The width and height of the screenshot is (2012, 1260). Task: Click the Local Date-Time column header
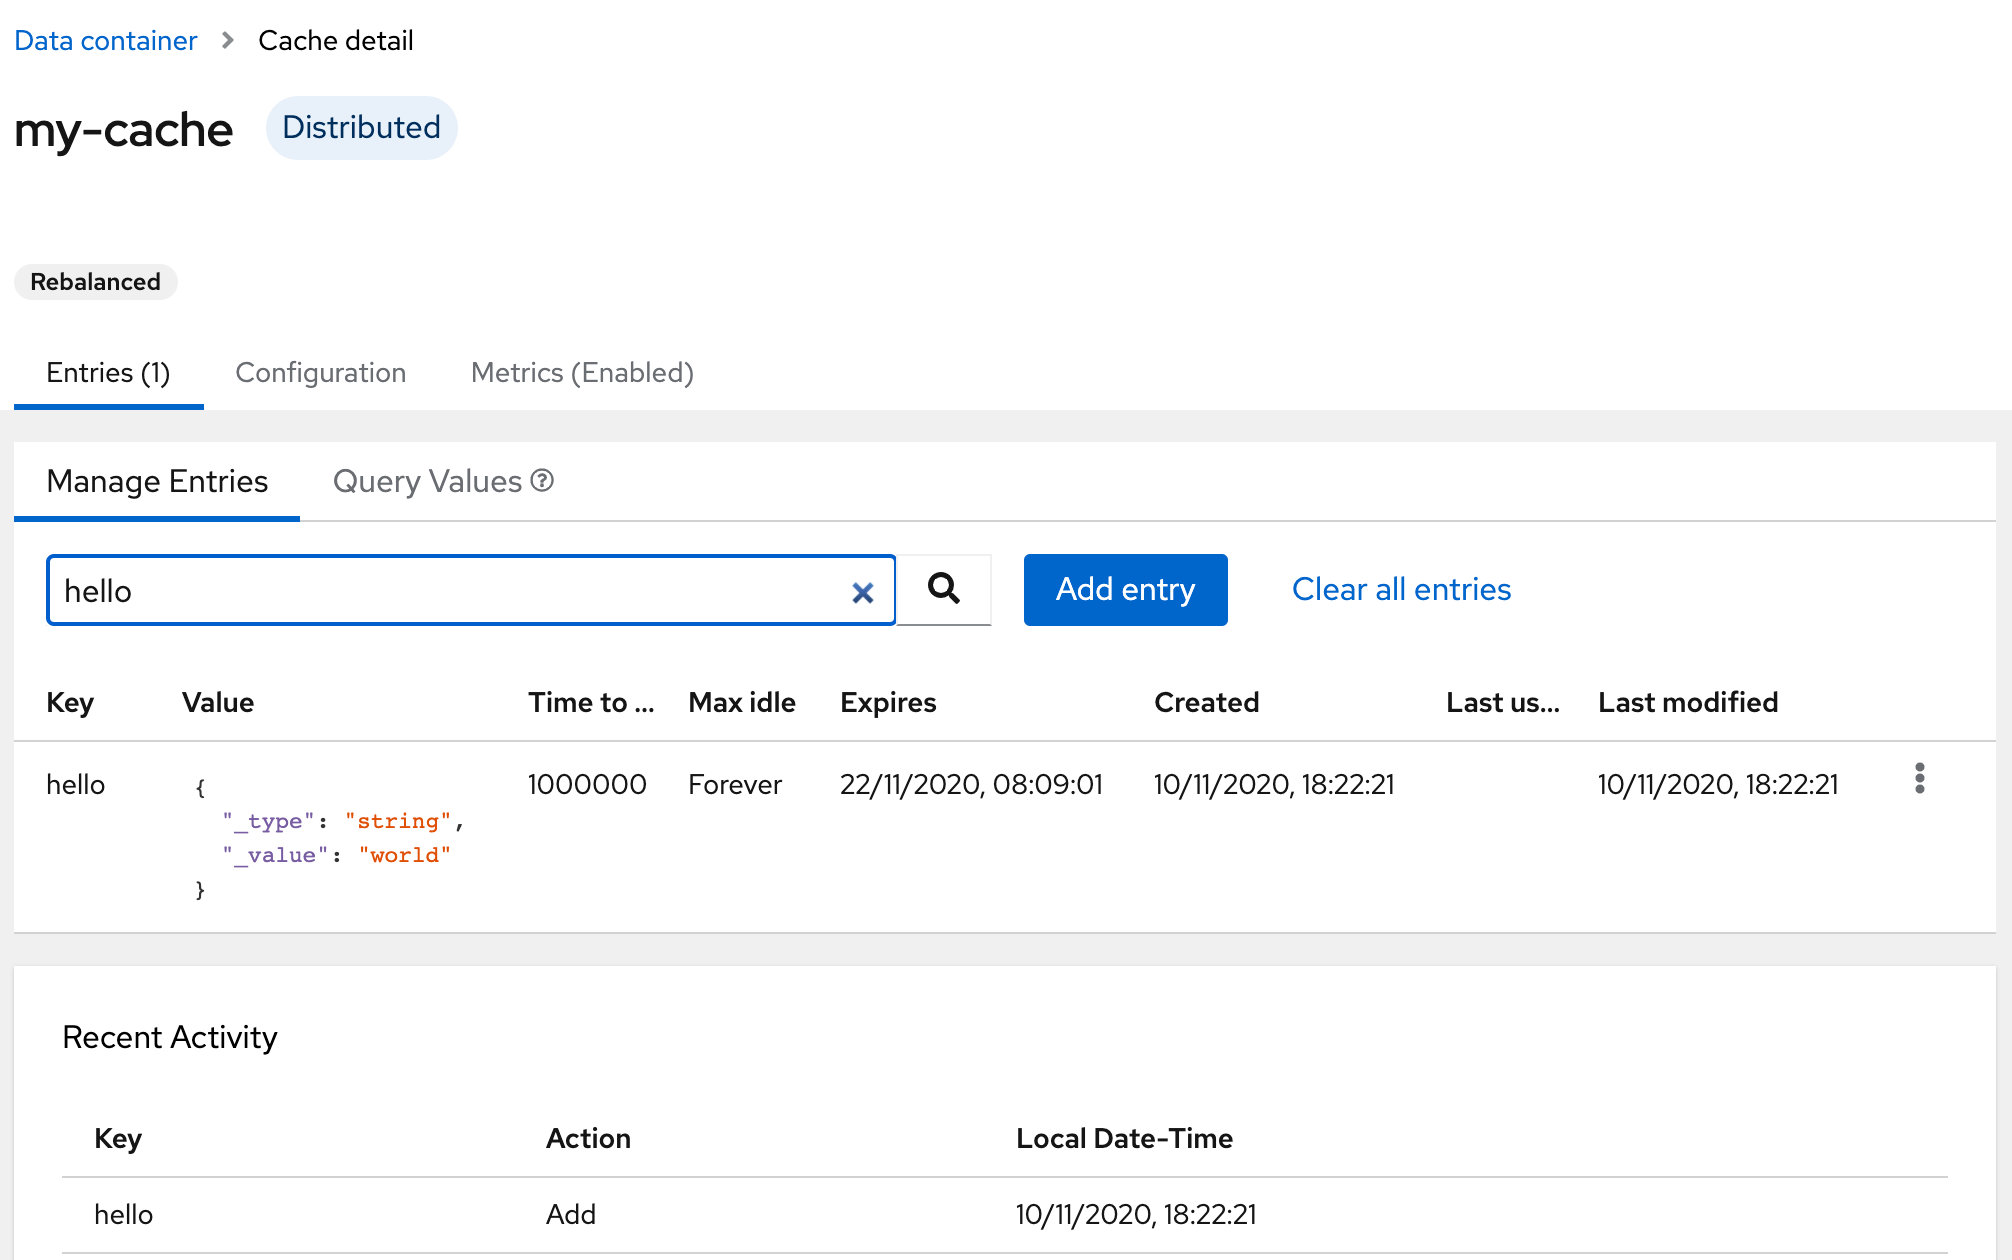coord(1124,1138)
